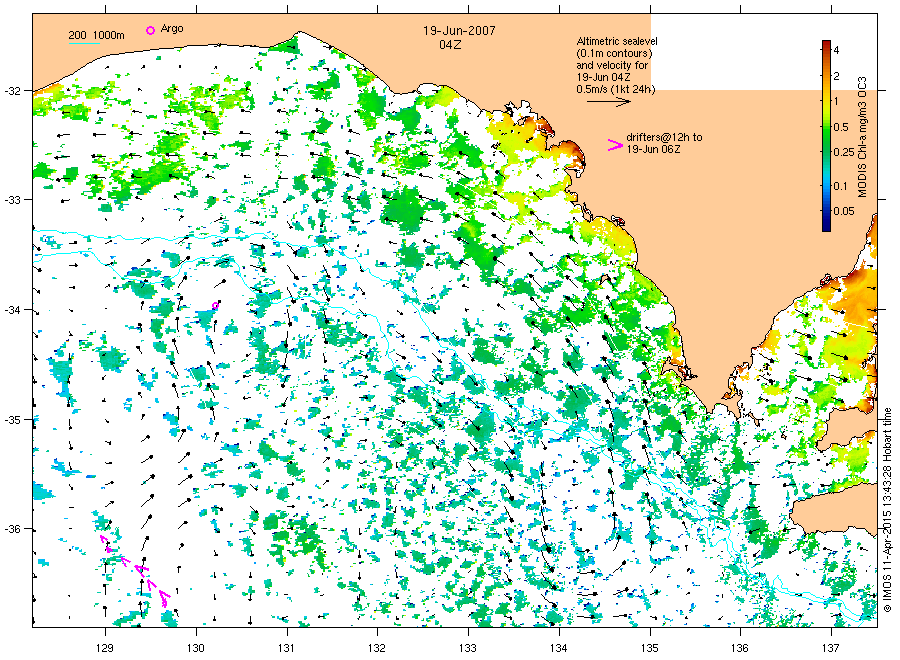Click the IMOS copyright timestamp text
The image size is (900, 660).
[x=887, y=510]
